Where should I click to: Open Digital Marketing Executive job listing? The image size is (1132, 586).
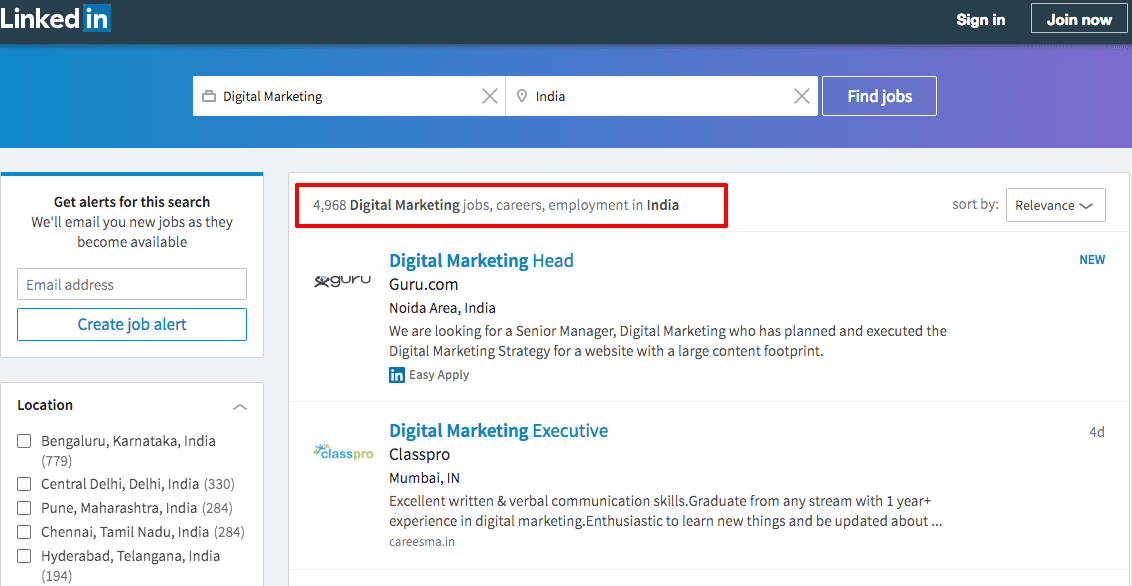(498, 431)
